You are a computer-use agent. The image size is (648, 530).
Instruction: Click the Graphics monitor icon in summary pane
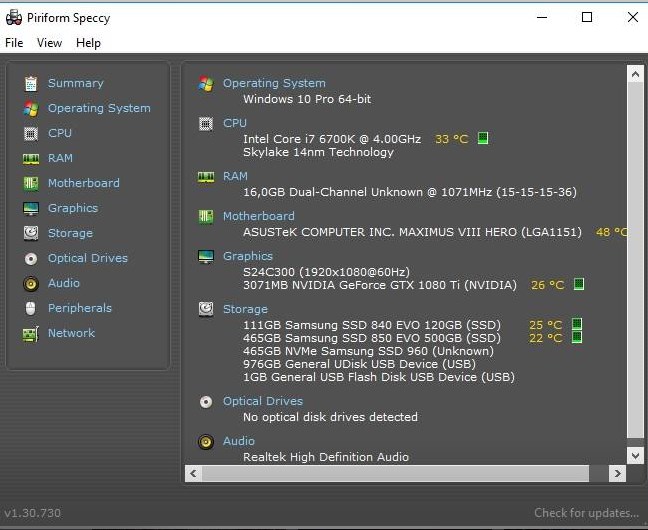click(x=206, y=257)
